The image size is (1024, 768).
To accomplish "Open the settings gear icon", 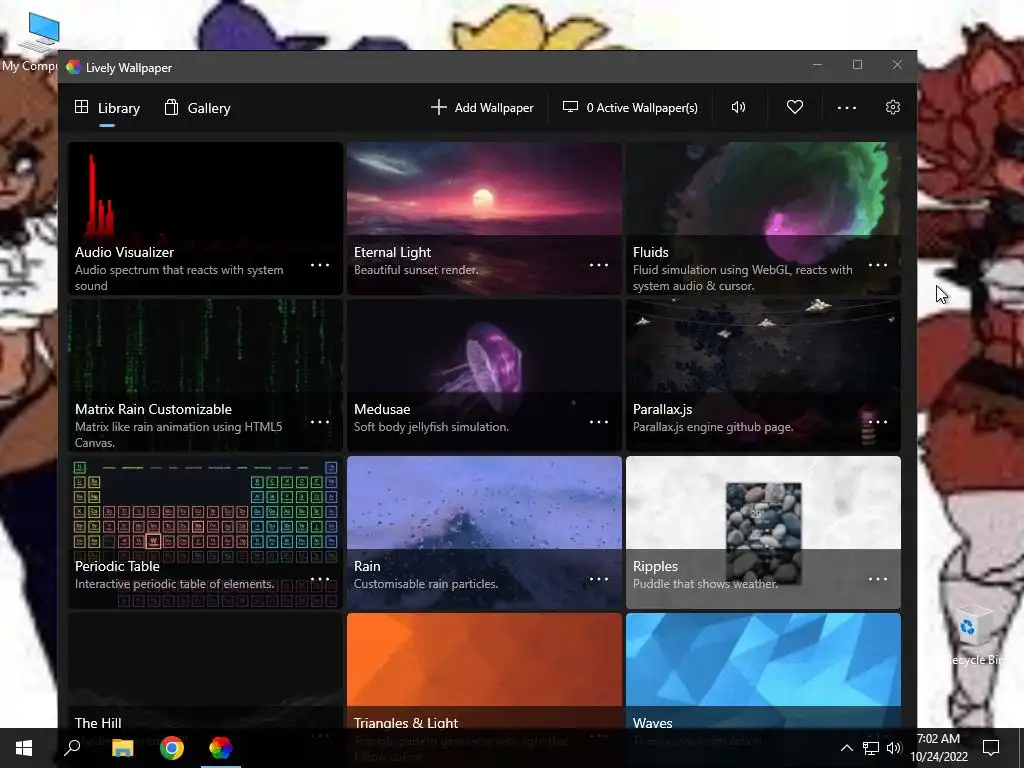I will [893, 107].
